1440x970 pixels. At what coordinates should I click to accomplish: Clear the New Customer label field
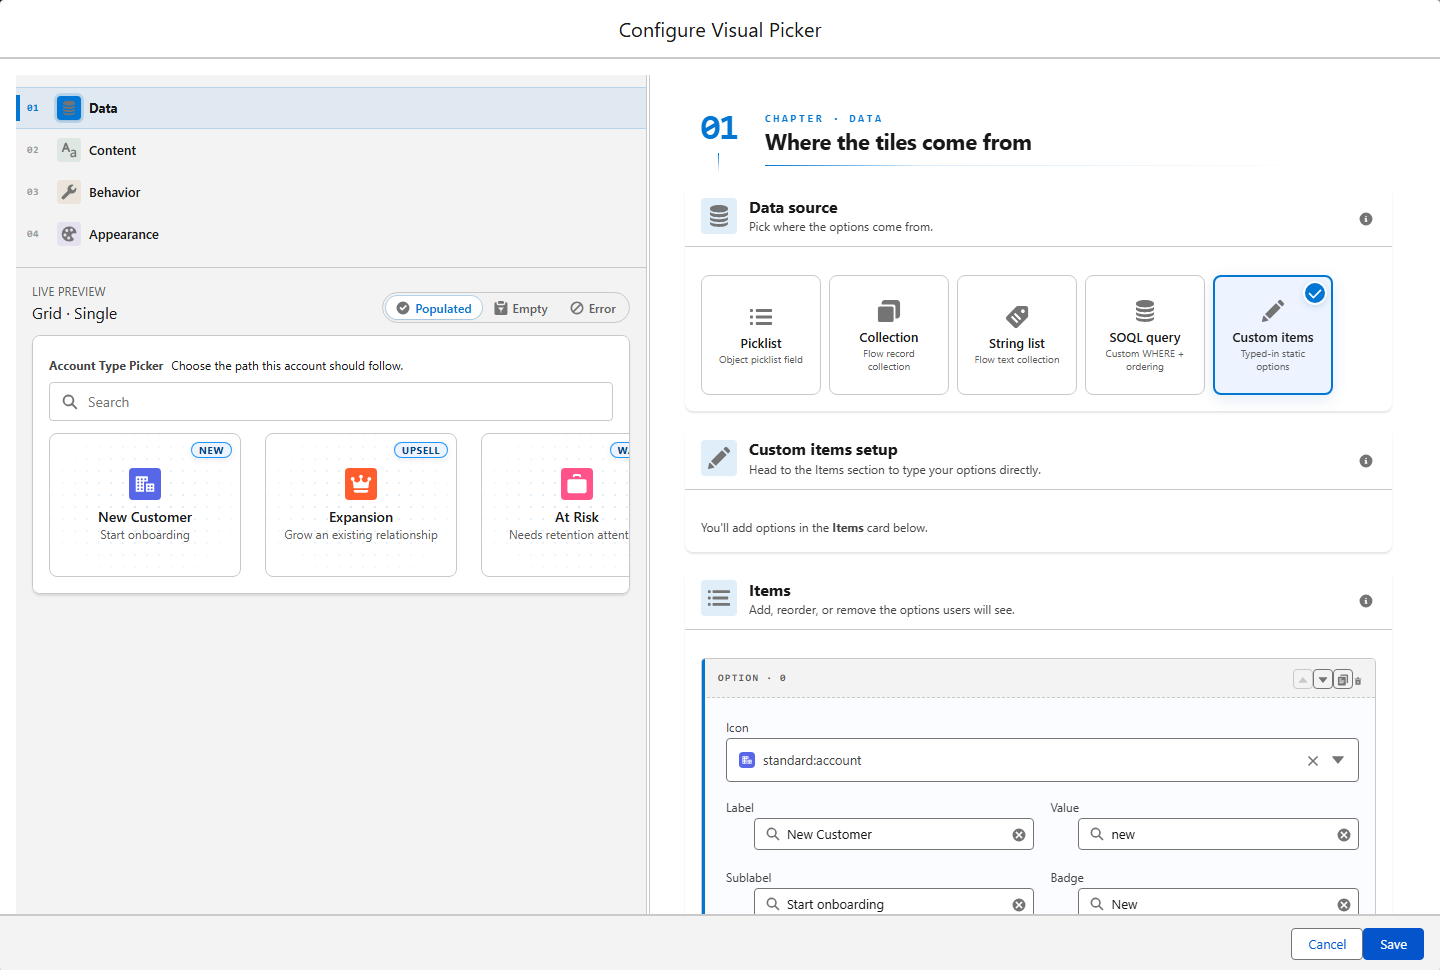tap(1019, 835)
